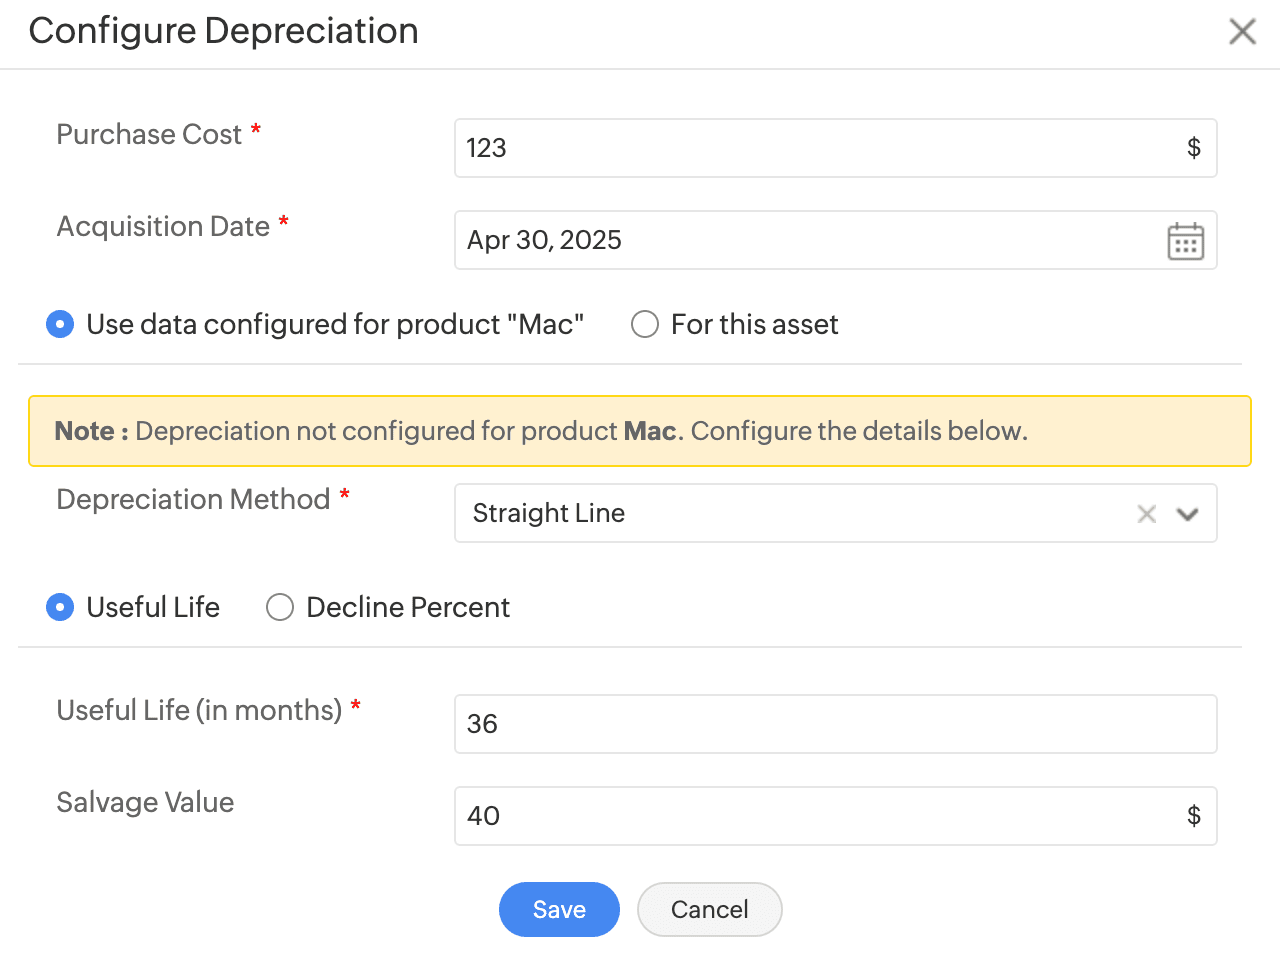Viewport: 1280px width, 960px height.
Task: Click the Depreciation Method label
Action: [193, 499]
